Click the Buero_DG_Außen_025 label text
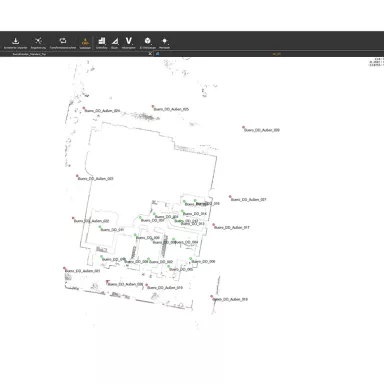The height and width of the screenshot is (384, 384). pos(171,109)
